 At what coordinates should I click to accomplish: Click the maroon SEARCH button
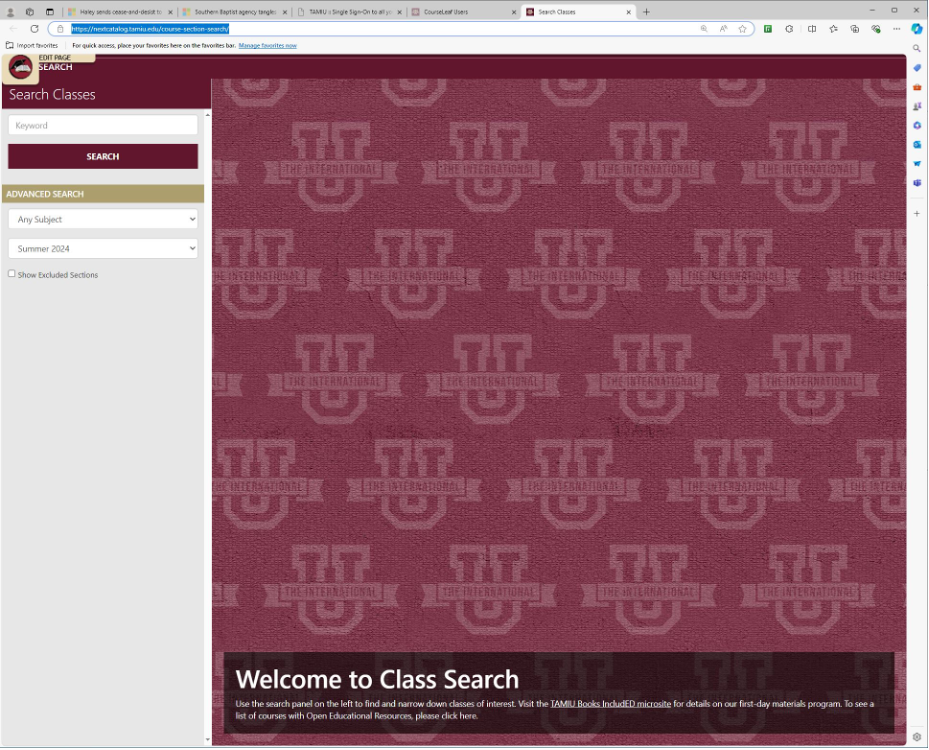[102, 157]
